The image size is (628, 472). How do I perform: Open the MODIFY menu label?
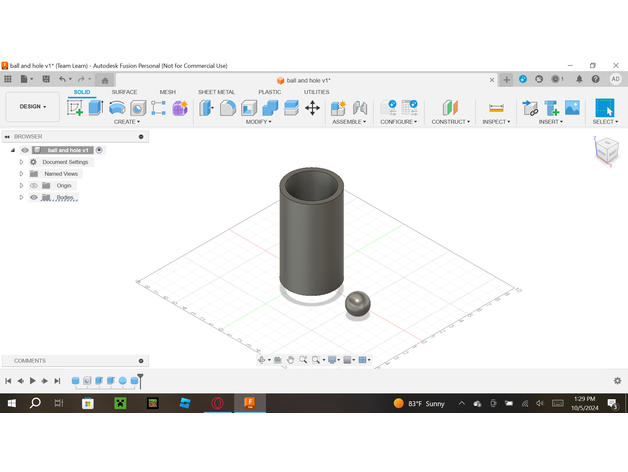click(260, 122)
